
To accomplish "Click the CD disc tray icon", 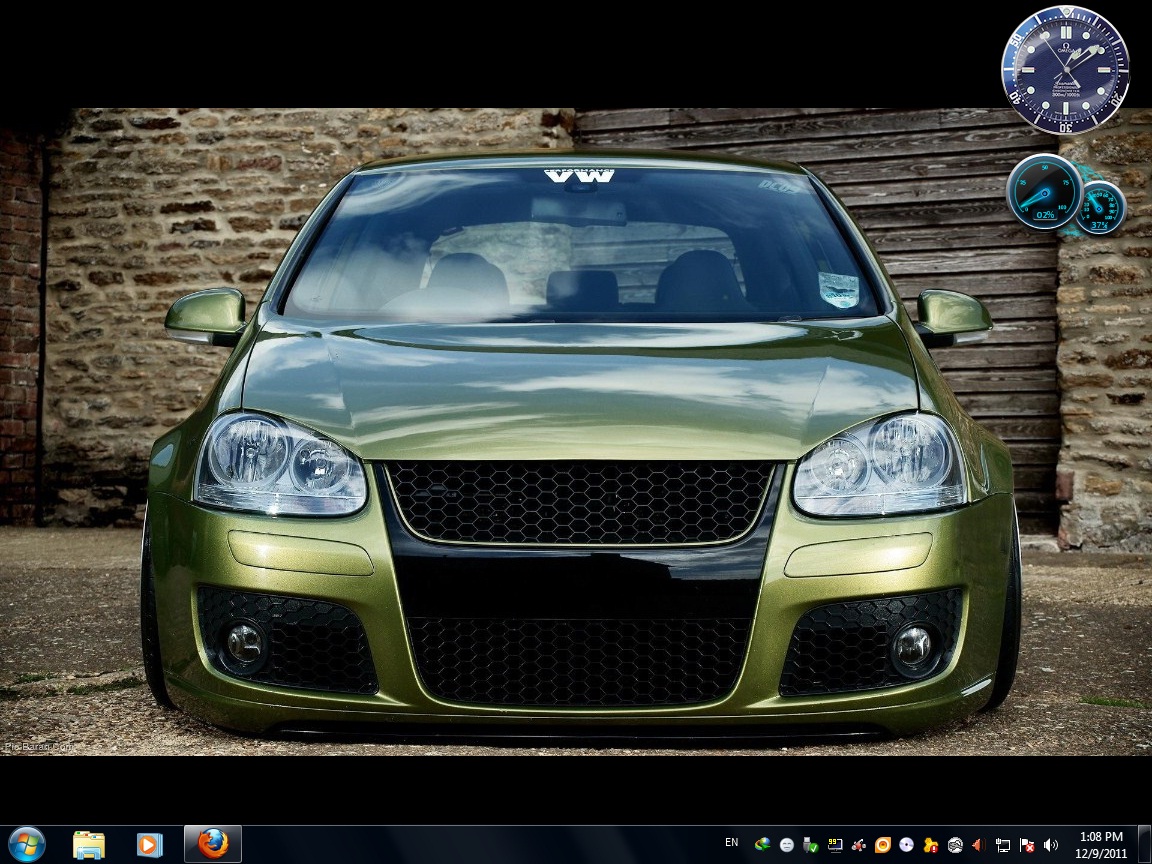I will click(x=907, y=845).
